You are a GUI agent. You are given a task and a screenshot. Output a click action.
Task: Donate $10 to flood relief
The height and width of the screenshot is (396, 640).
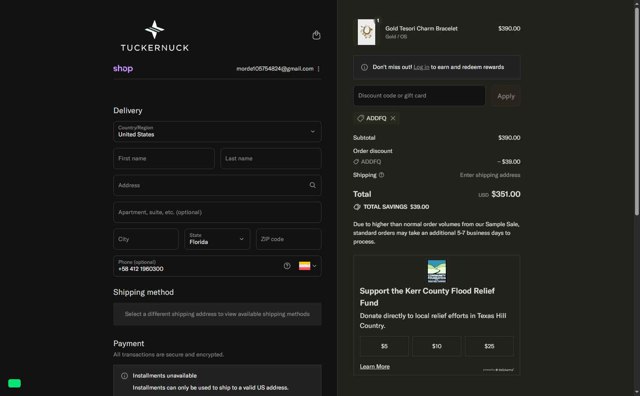click(x=437, y=346)
